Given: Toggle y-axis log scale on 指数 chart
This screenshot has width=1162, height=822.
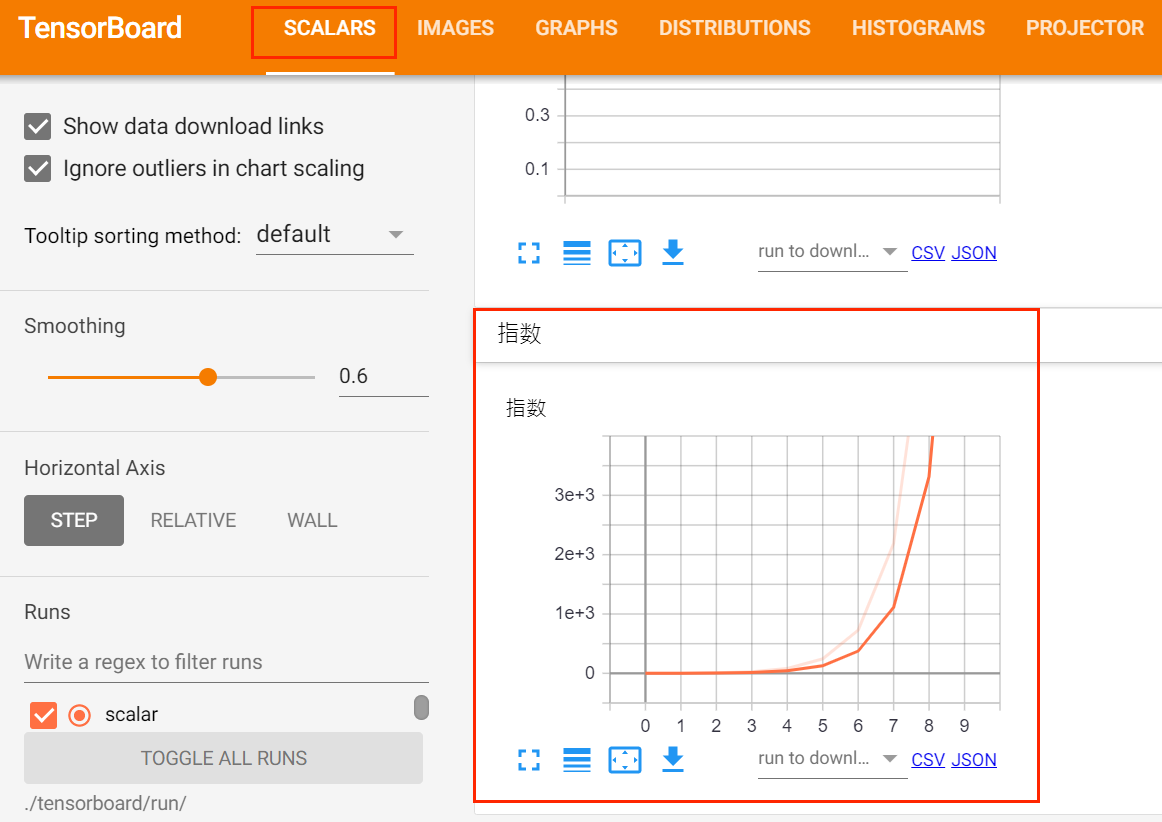Looking at the screenshot, I should [577, 760].
